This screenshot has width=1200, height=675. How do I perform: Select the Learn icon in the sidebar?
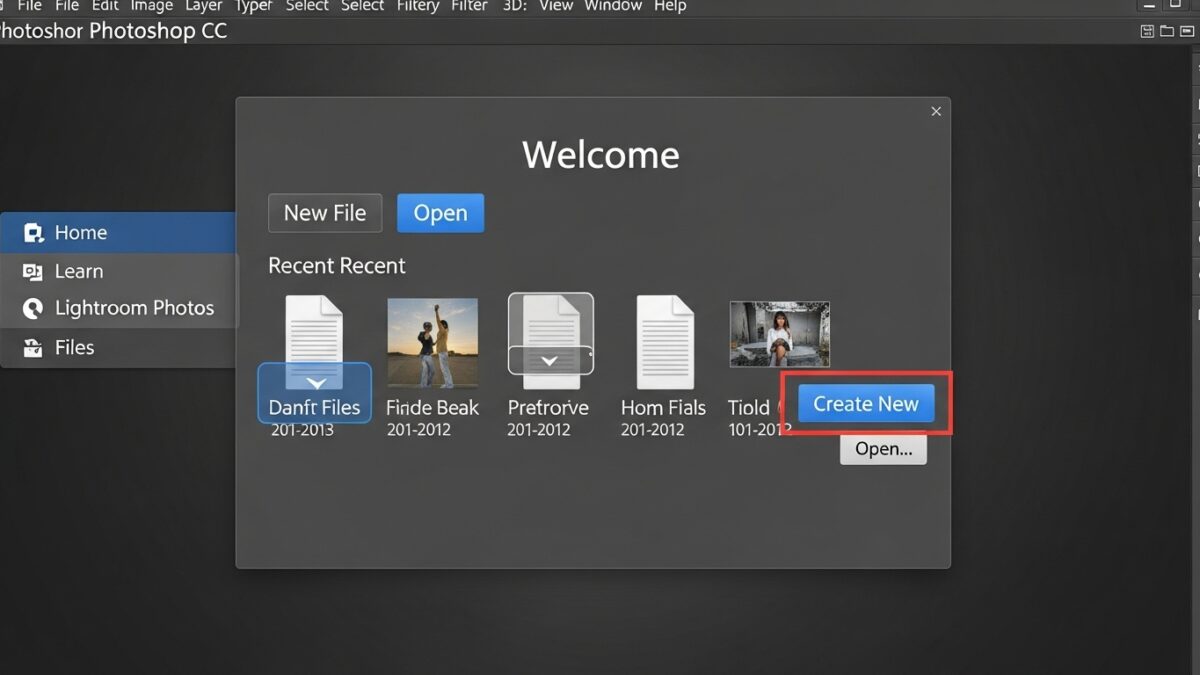click(x=33, y=272)
